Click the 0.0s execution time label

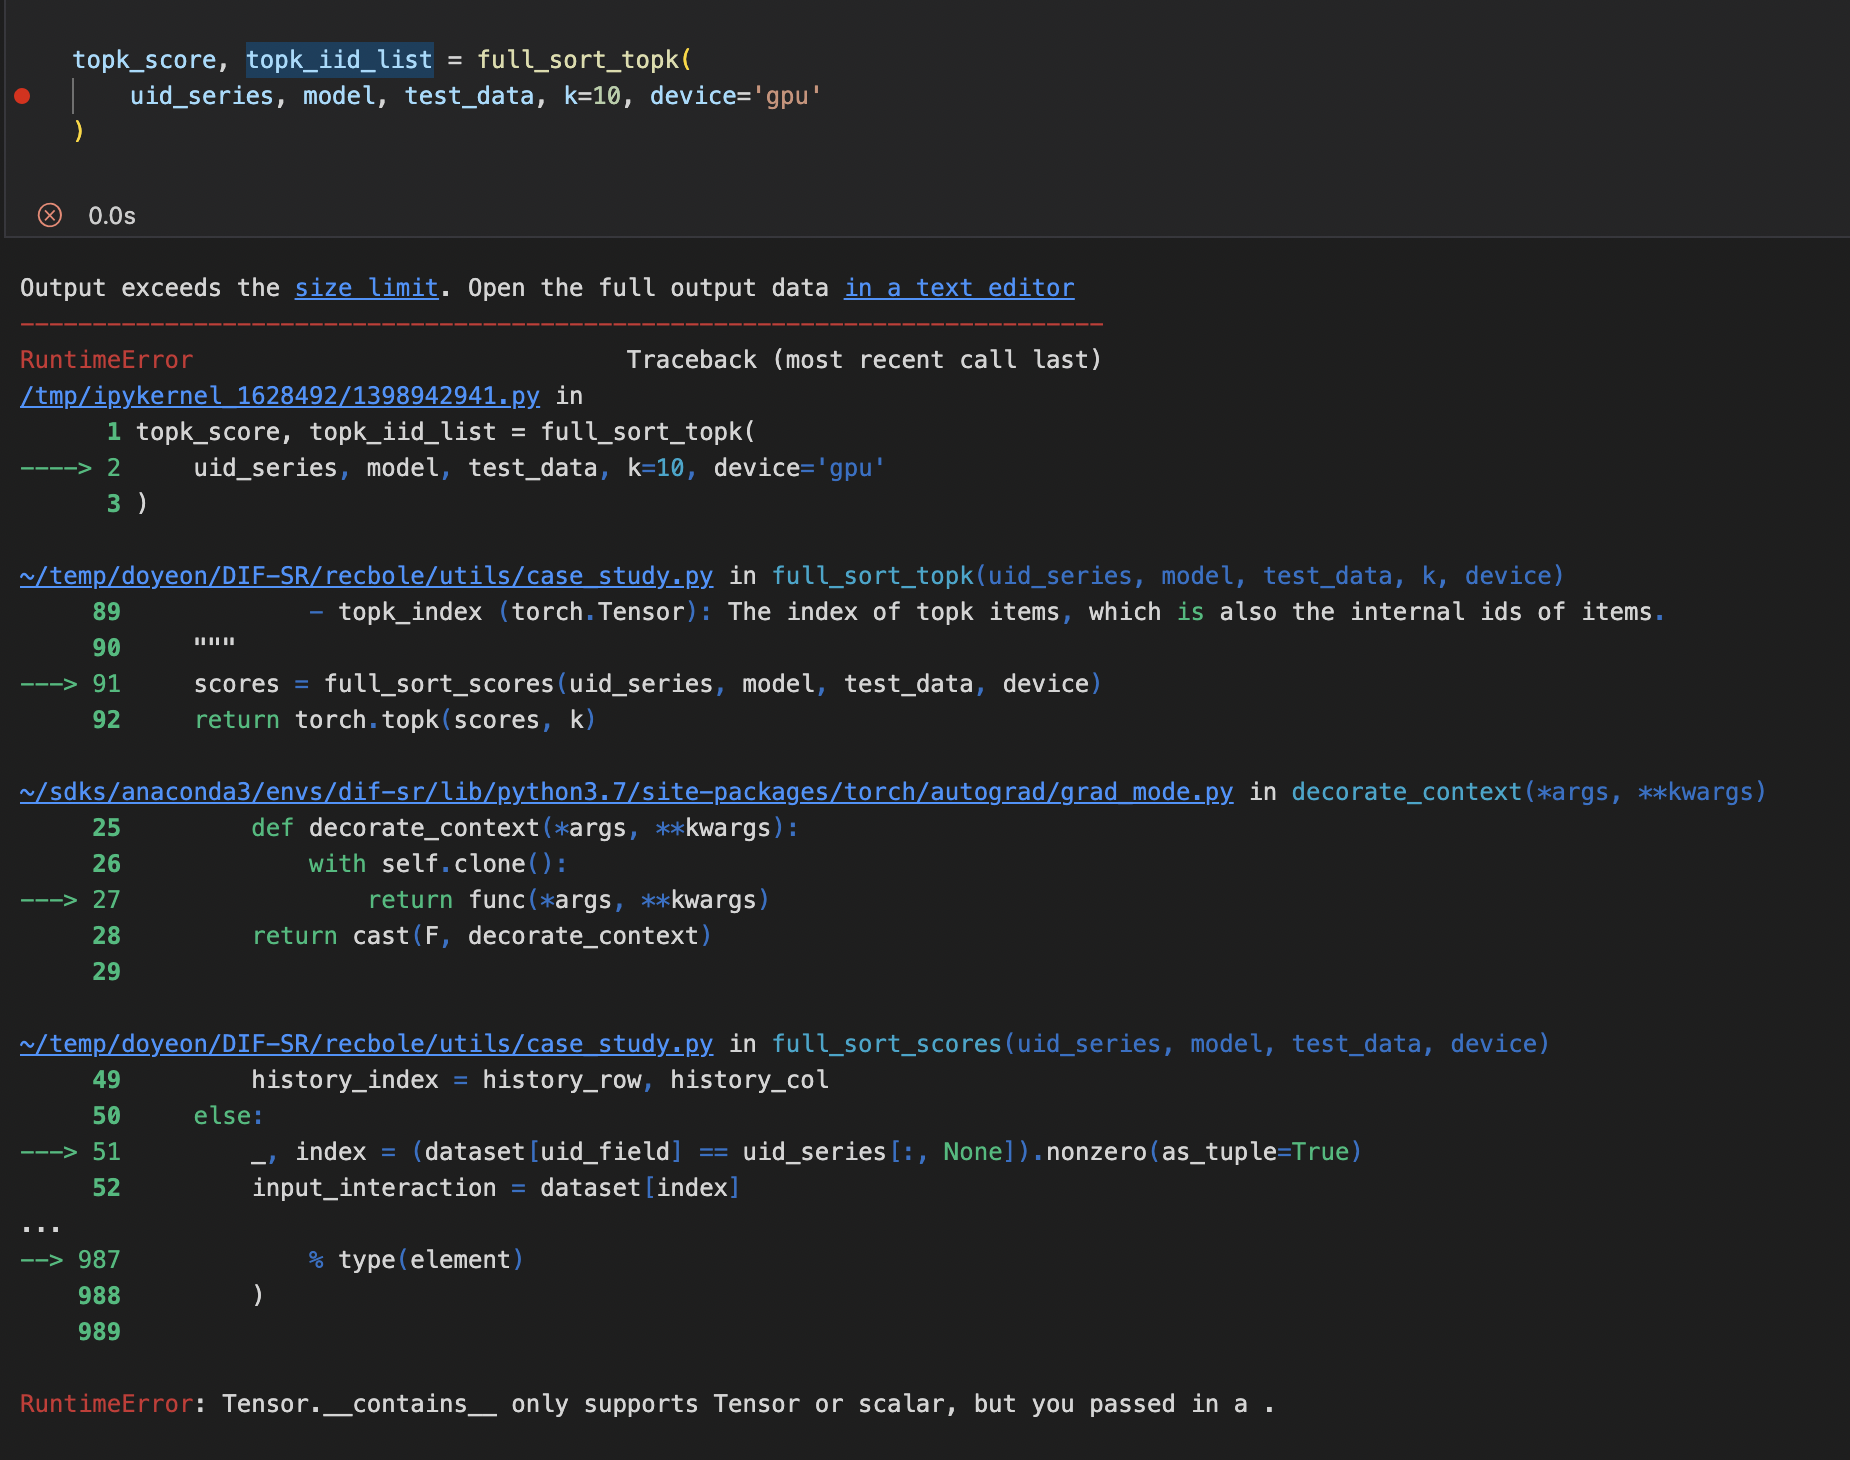[x=111, y=215]
